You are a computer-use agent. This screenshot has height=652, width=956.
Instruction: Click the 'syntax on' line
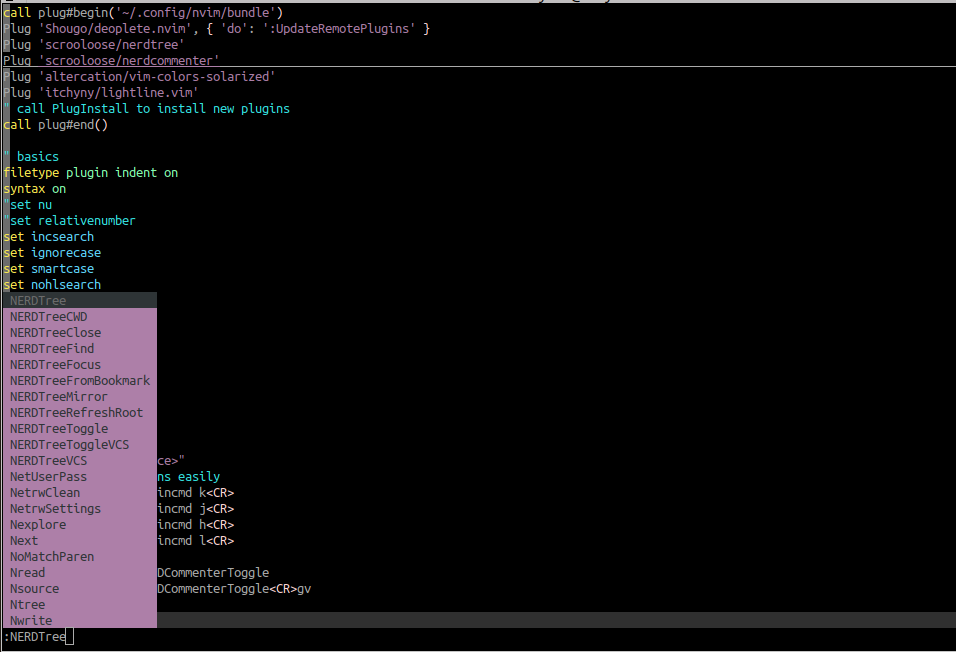point(35,189)
